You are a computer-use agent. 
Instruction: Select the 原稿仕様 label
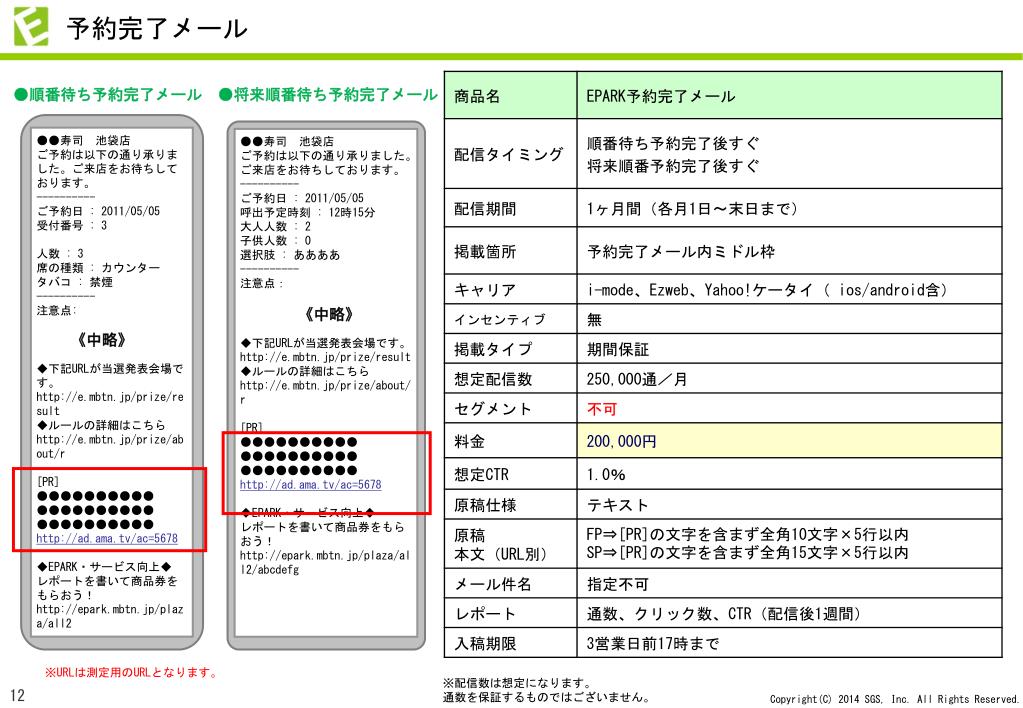point(485,504)
